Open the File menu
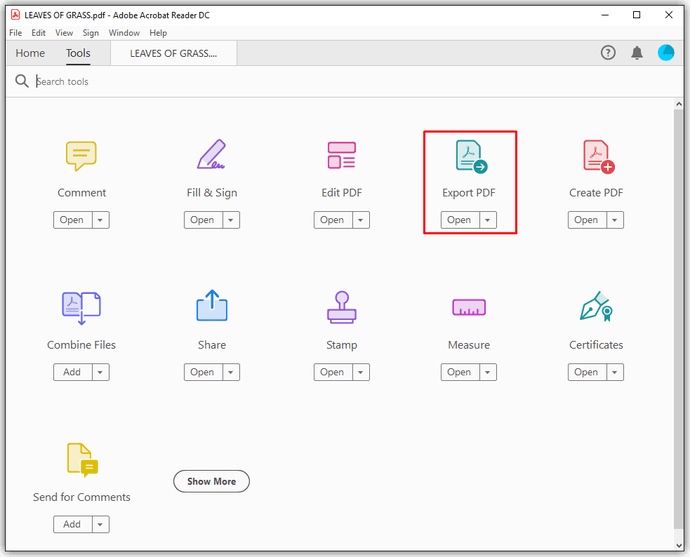 click(15, 33)
